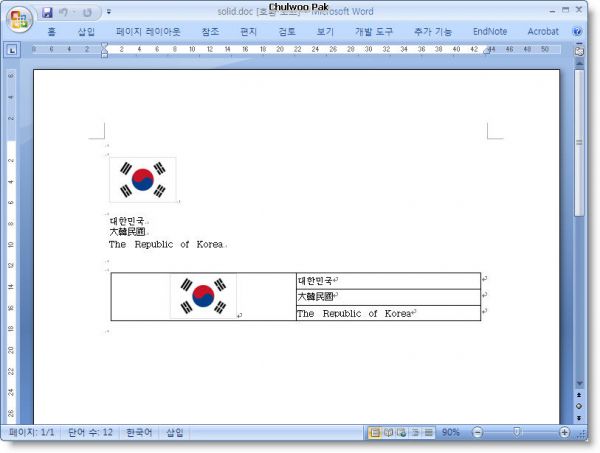600x453 pixels.
Task: Click table cell The Republic of Korea
Action: click(x=388, y=313)
